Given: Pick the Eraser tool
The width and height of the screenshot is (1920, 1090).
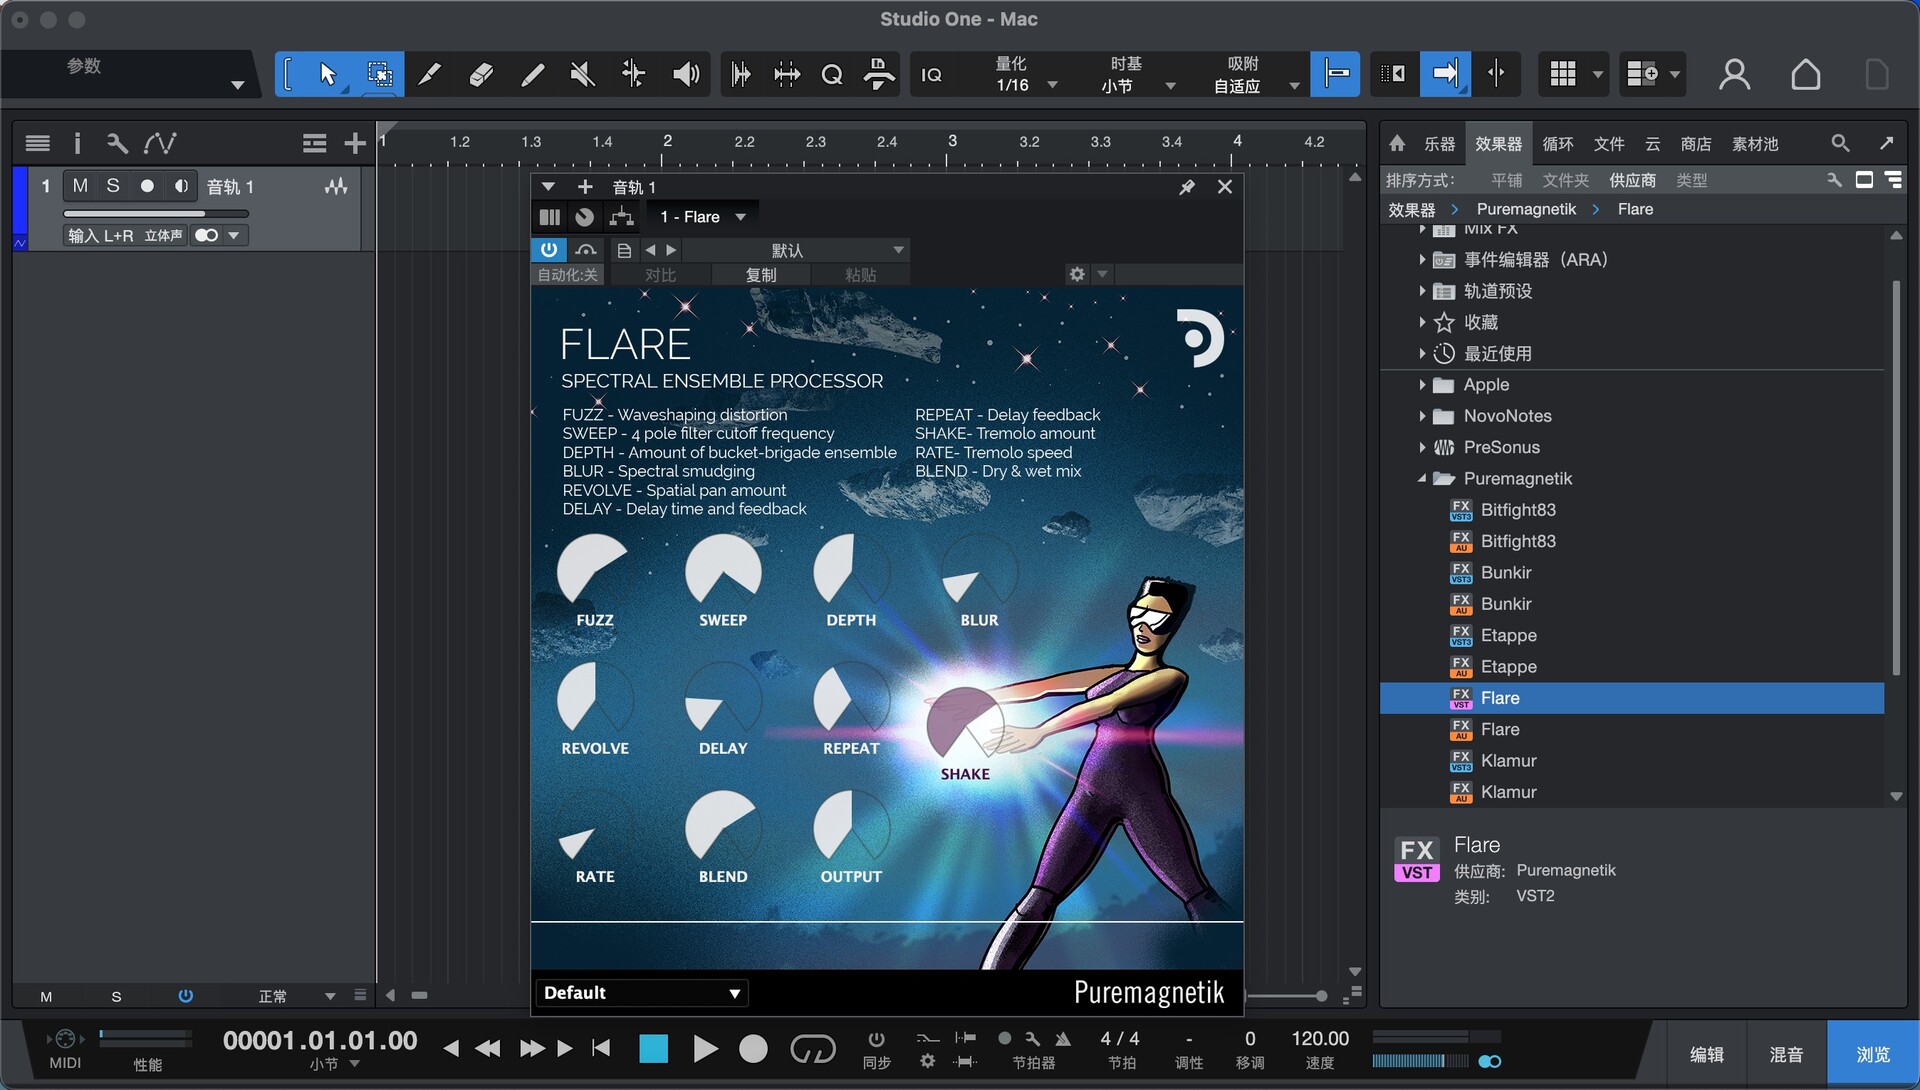Looking at the screenshot, I should (x=481, y=74).
